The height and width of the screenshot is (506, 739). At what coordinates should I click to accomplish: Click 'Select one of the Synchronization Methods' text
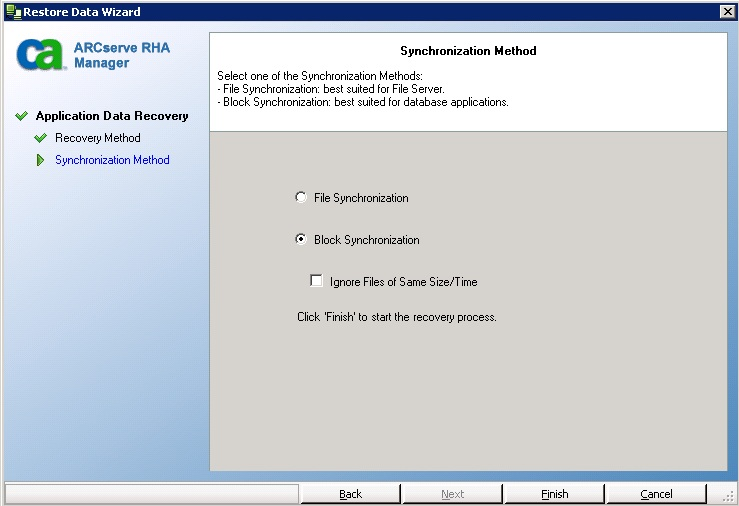[320, 76]
